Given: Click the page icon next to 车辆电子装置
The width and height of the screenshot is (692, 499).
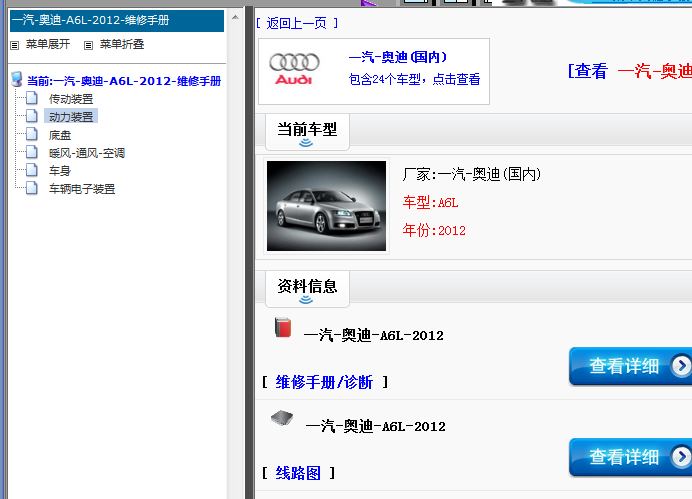Looking at the screenshot, I should 32,188.
